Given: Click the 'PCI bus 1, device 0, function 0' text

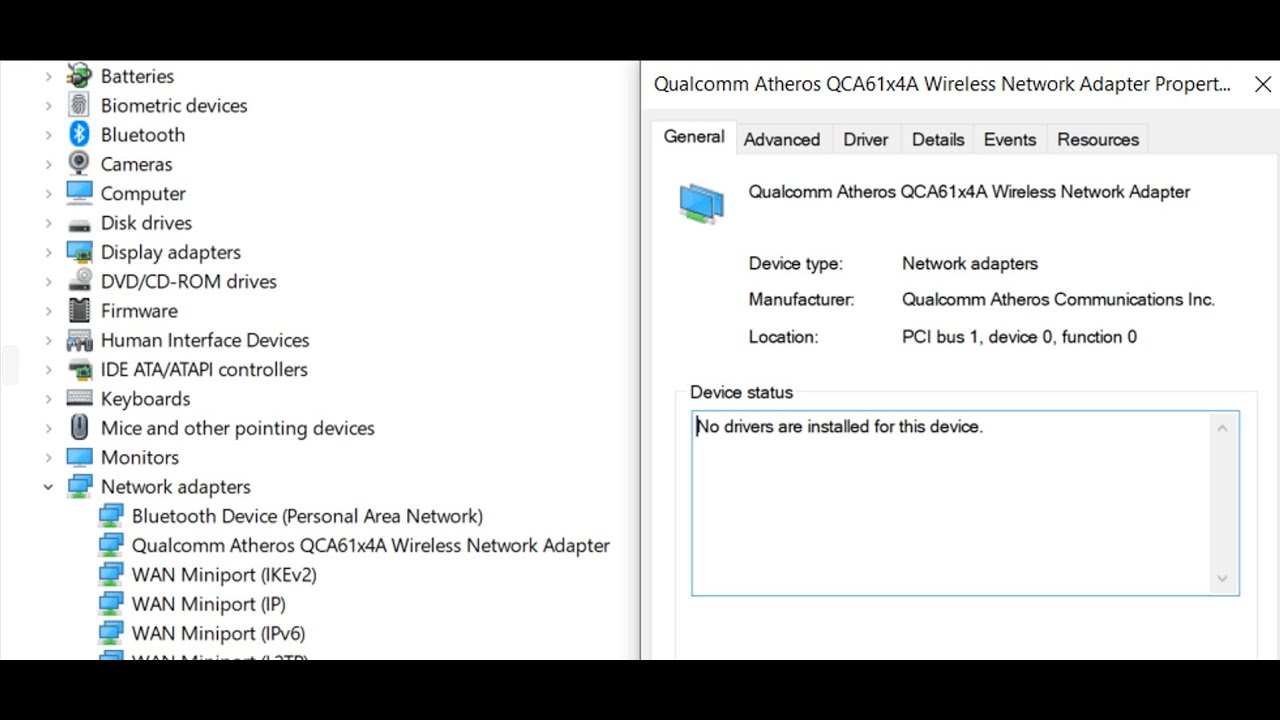Looking at the screenshot, I should pyautogui.click(x=1019, y=337).
